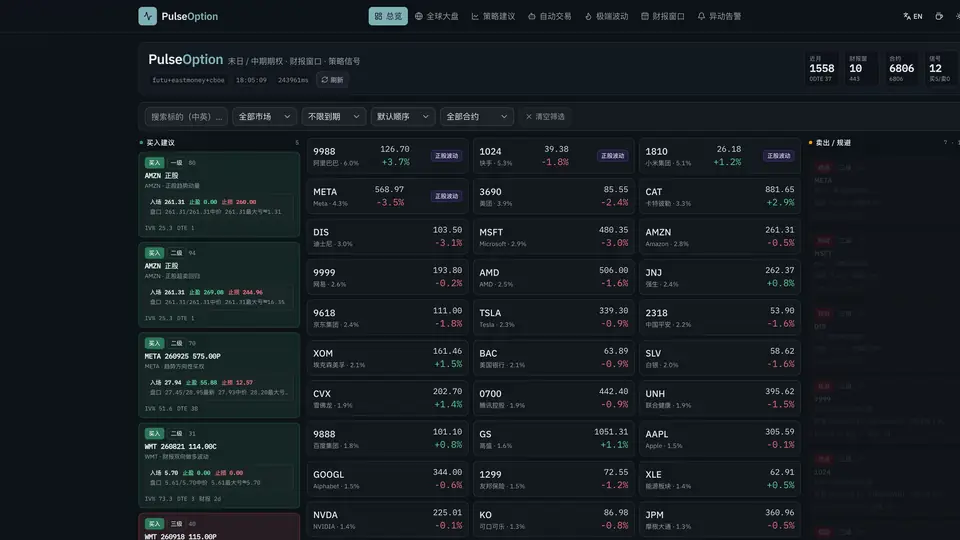Select the UNH stock tile

(720, 399)
